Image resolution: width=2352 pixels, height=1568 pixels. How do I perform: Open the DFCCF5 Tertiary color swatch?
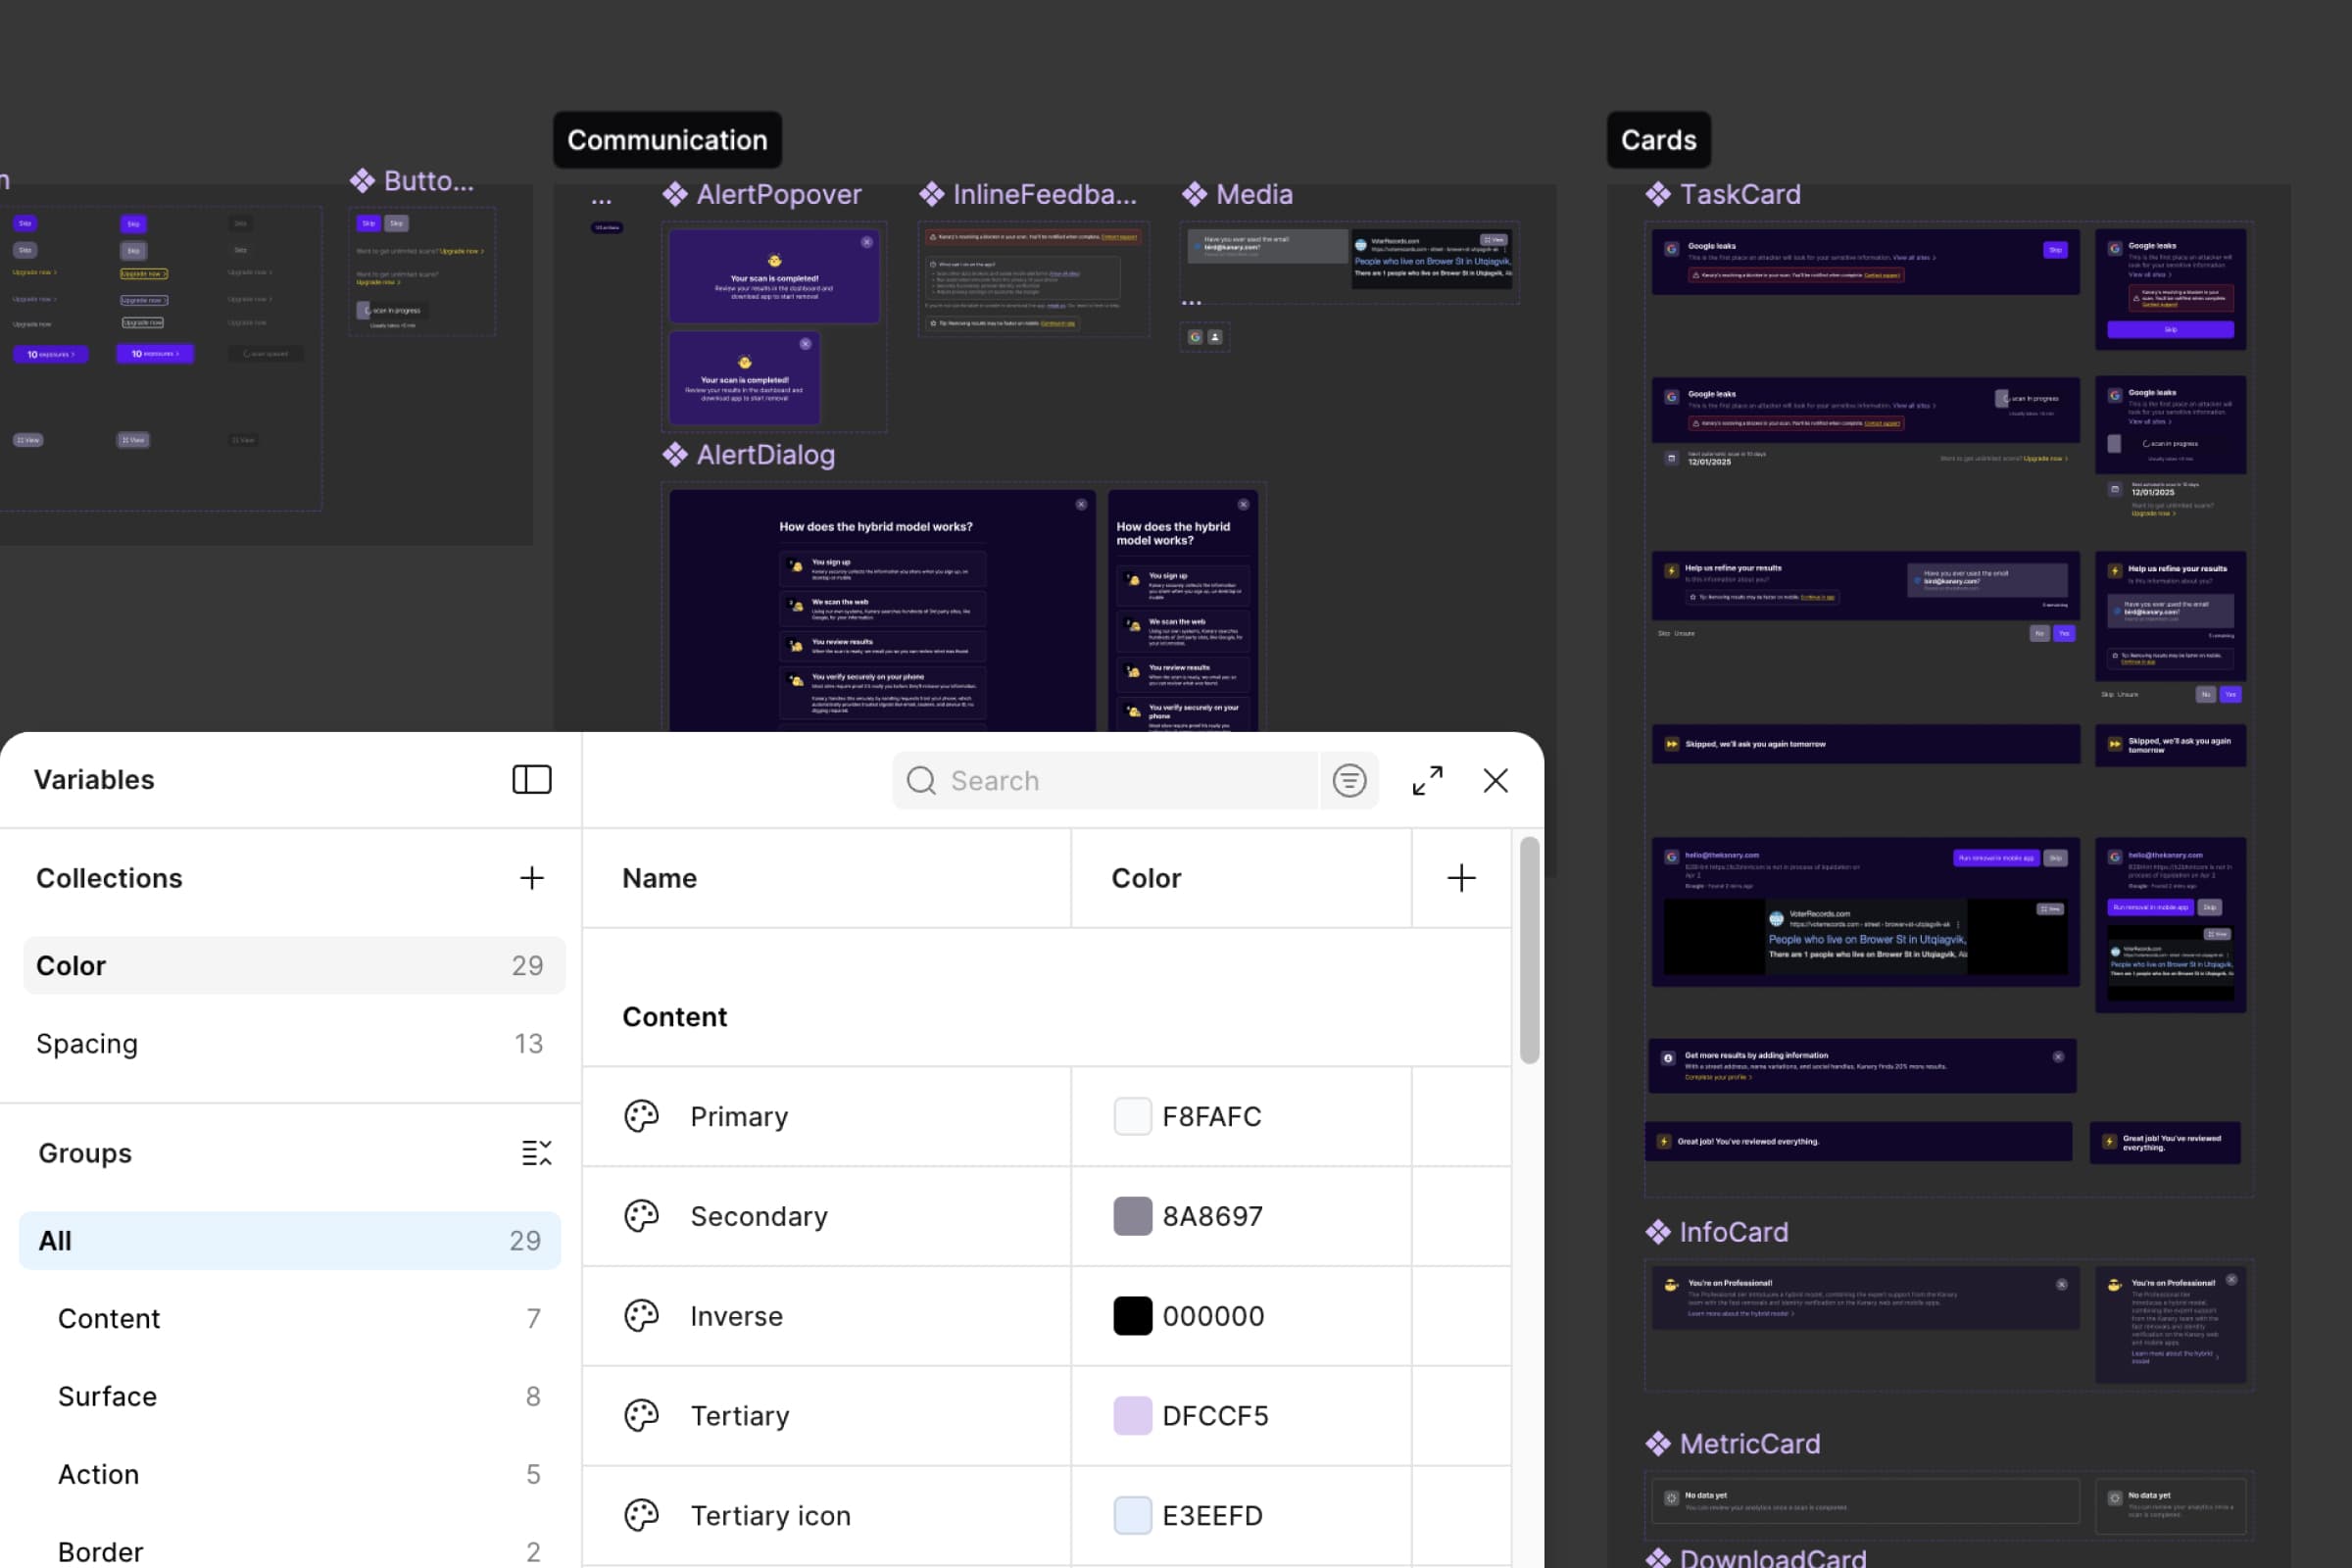pyautogui.click(x=1132, y=1415)
